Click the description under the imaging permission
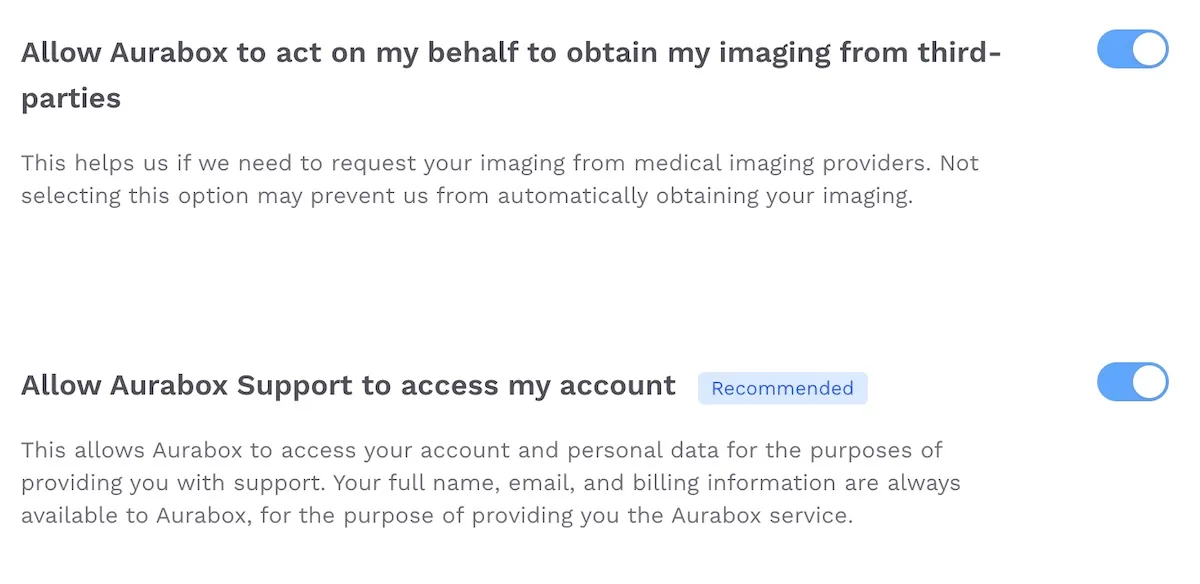This screenshot has width=1200, height=584. pyautogui.click(x=500, y=179)
